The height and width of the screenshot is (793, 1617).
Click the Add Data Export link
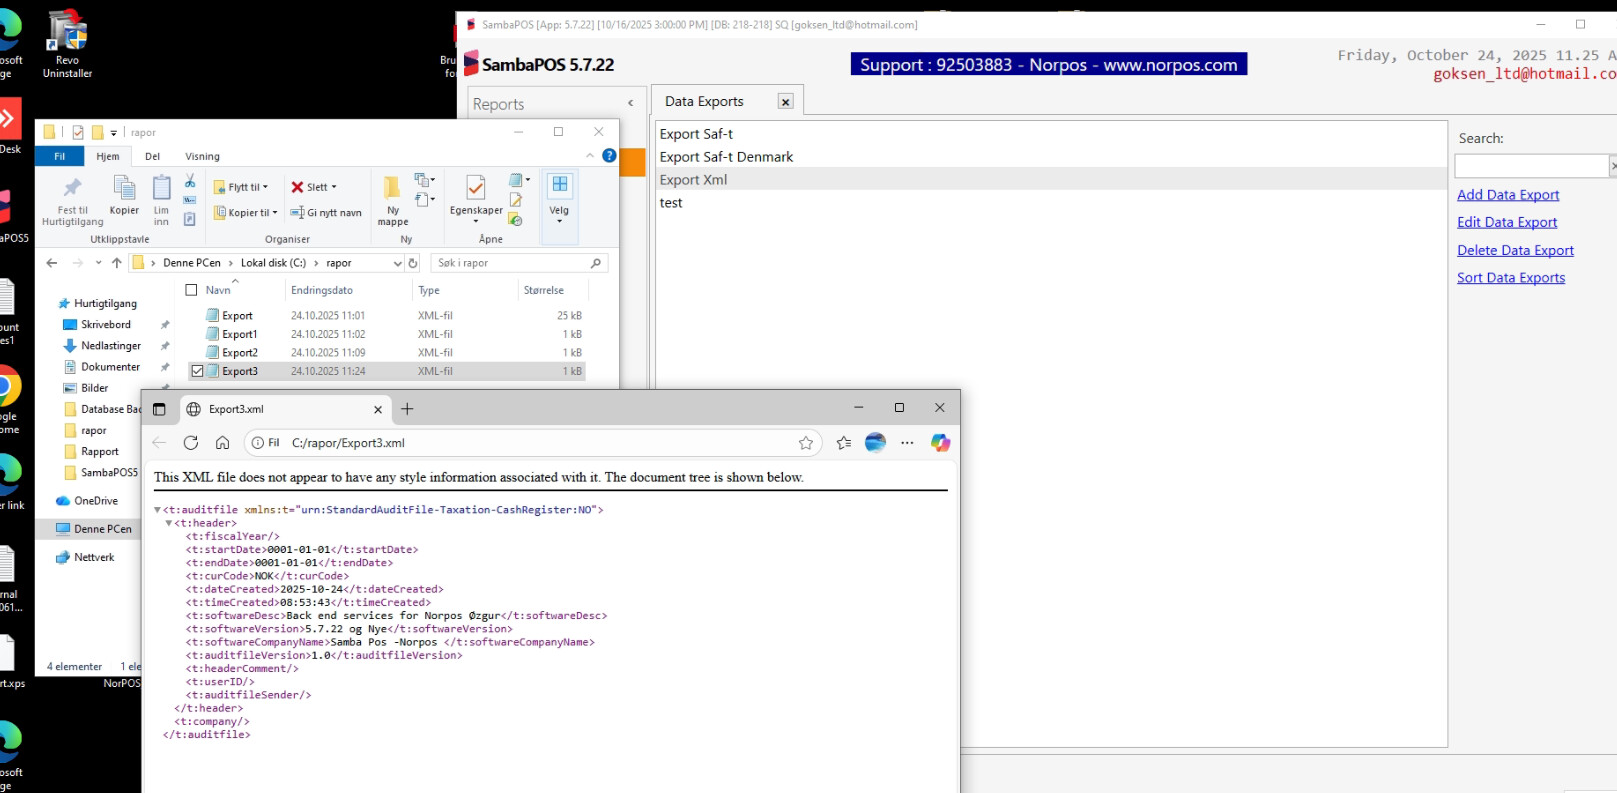(x=1507, y=195)
